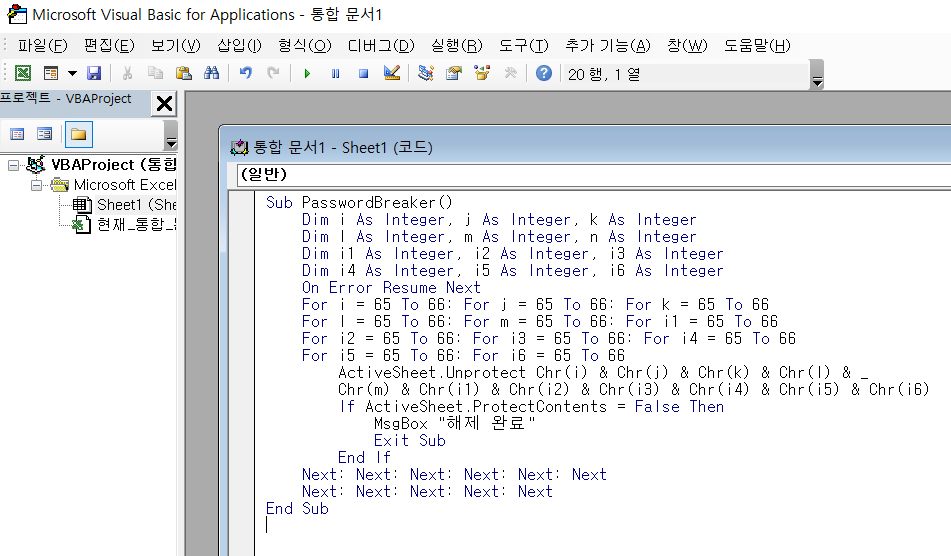Open the 추가 기능(A) menu

(x=608, y=45)
